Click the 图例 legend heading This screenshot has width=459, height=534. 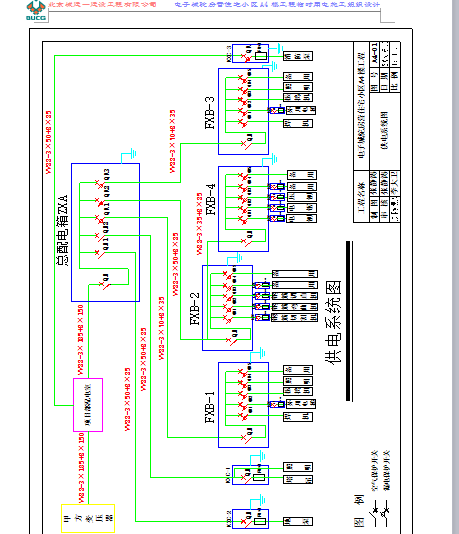[x=359, y=510]
